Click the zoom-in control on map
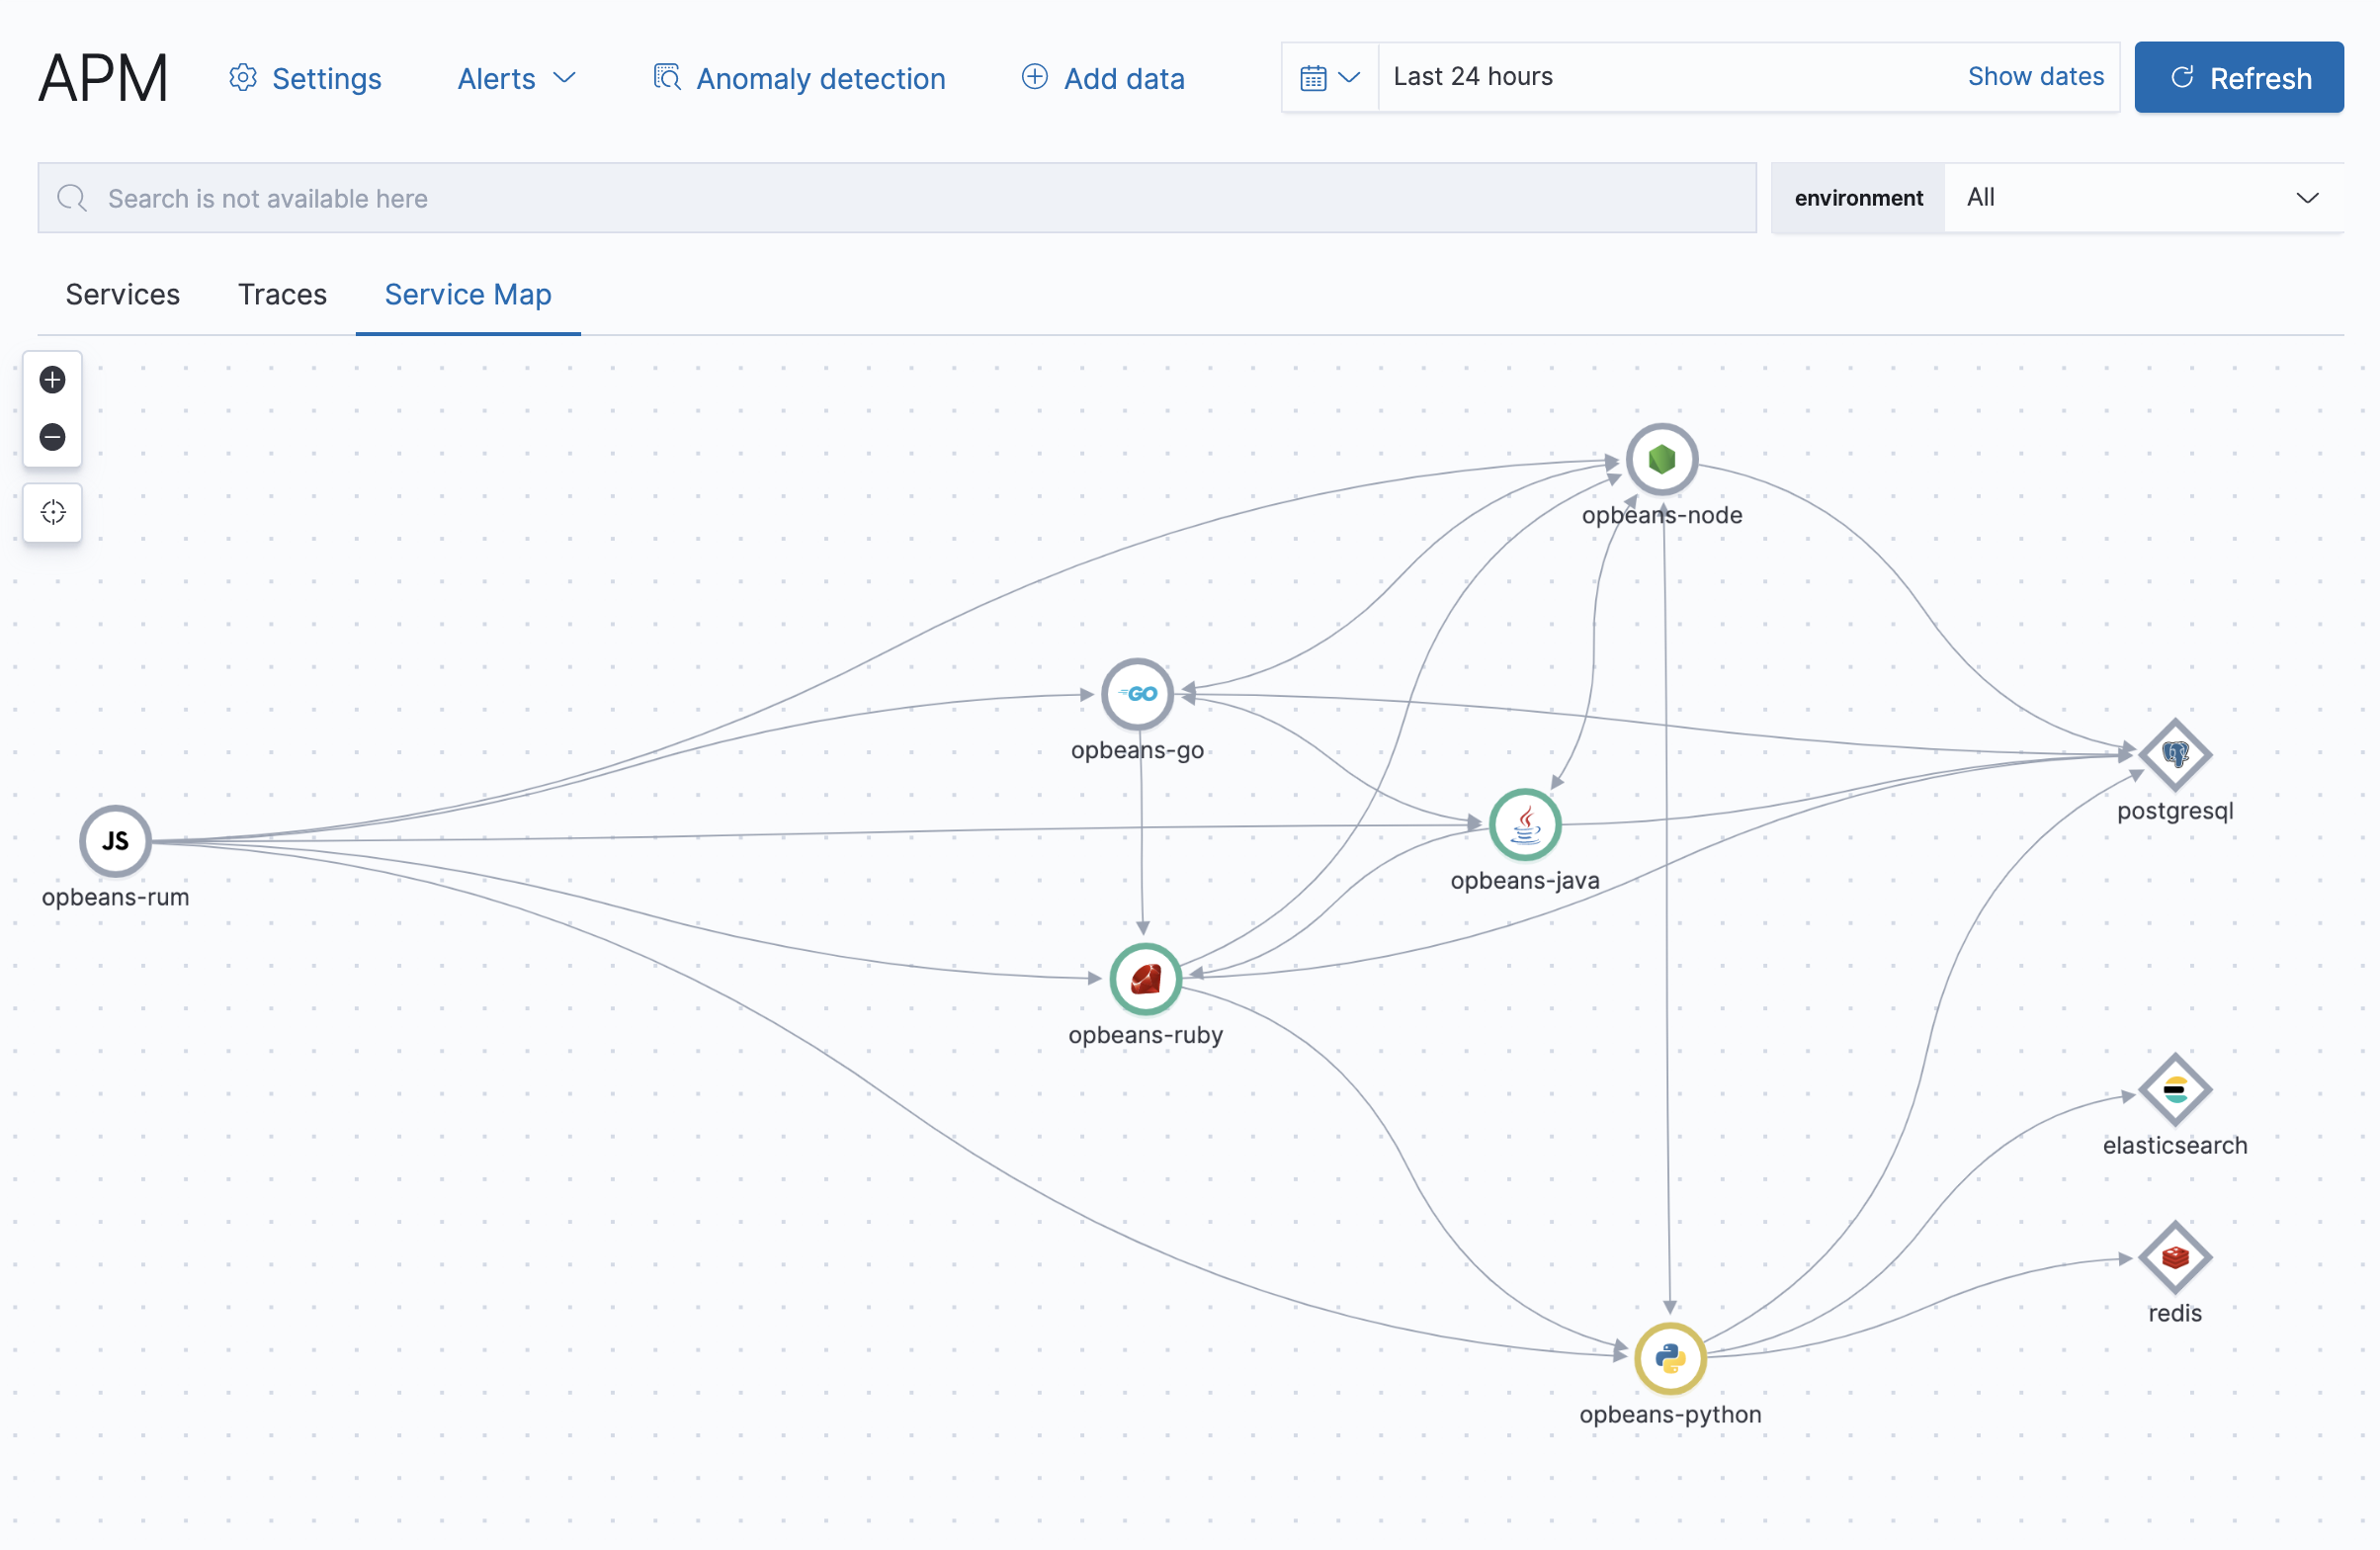 point(52,379)
